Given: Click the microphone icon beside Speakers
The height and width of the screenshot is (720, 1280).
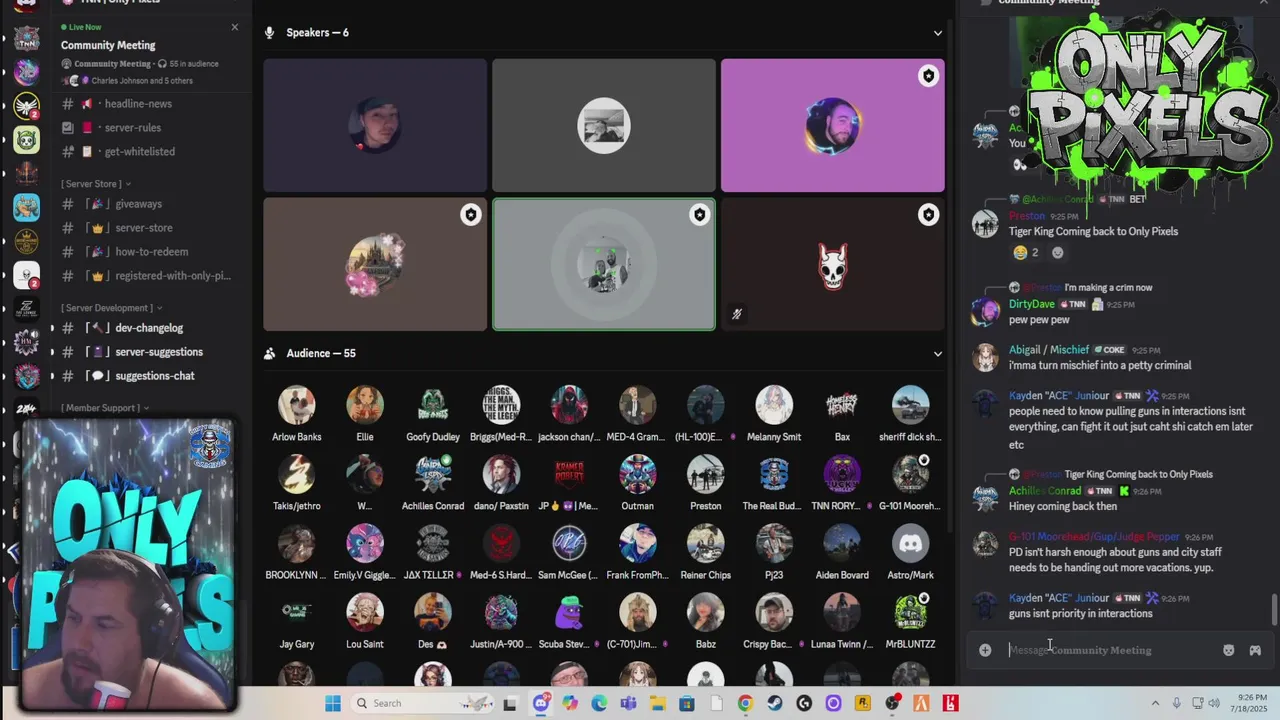Looking at the screenshot, I should [x=269, y=33].
